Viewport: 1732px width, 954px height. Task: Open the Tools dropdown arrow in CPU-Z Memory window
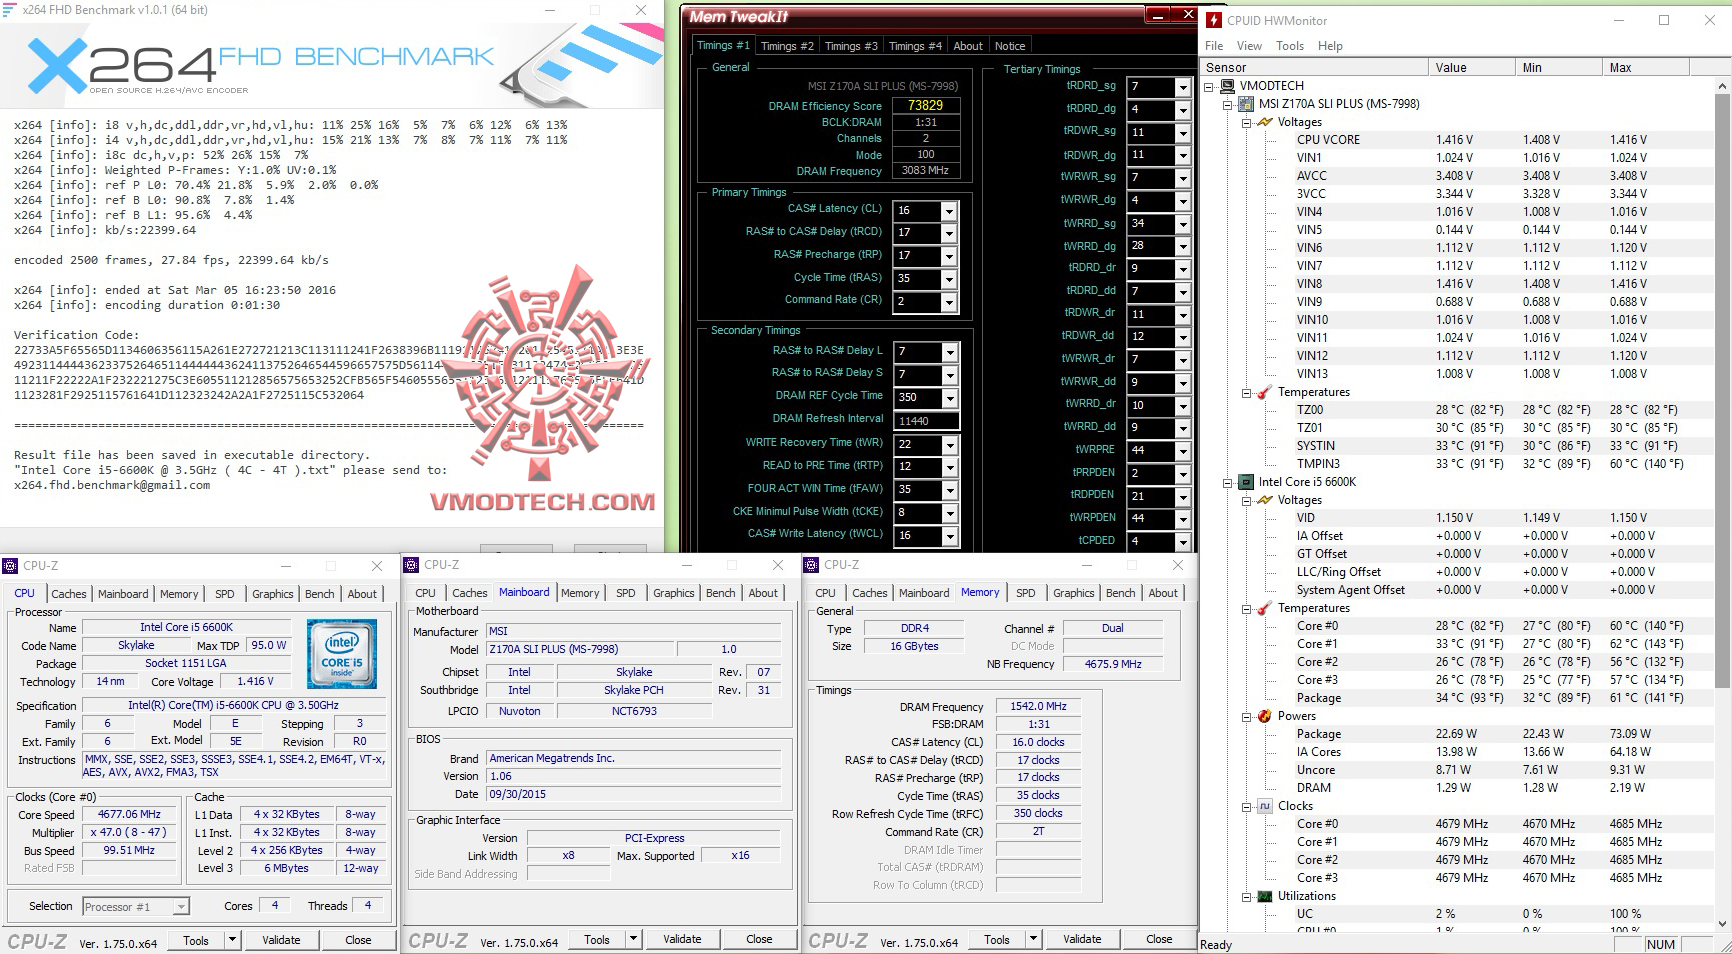coord(1033,939)
